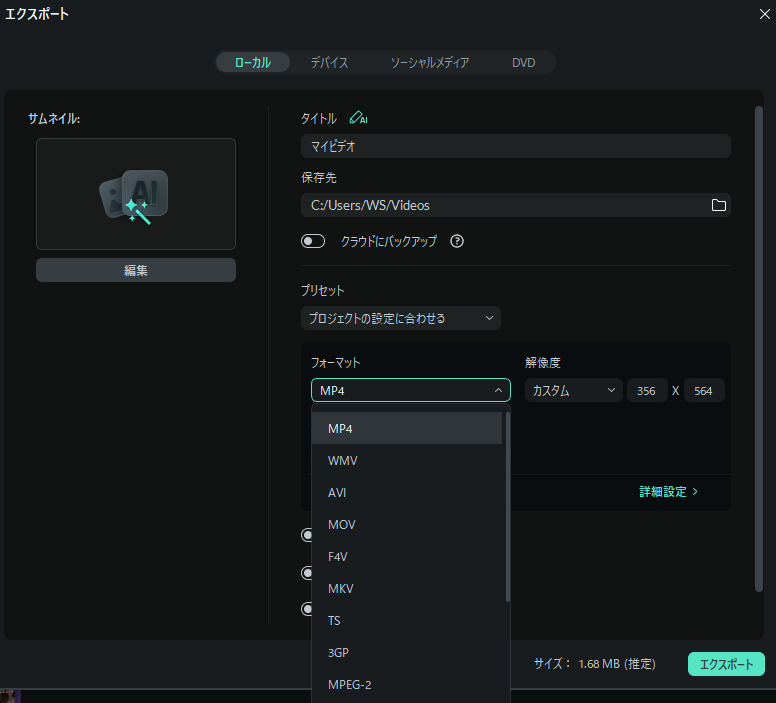Click the AI title generator pencil icon
This screenshot has height=703, width=776.
tap(358, 118)
